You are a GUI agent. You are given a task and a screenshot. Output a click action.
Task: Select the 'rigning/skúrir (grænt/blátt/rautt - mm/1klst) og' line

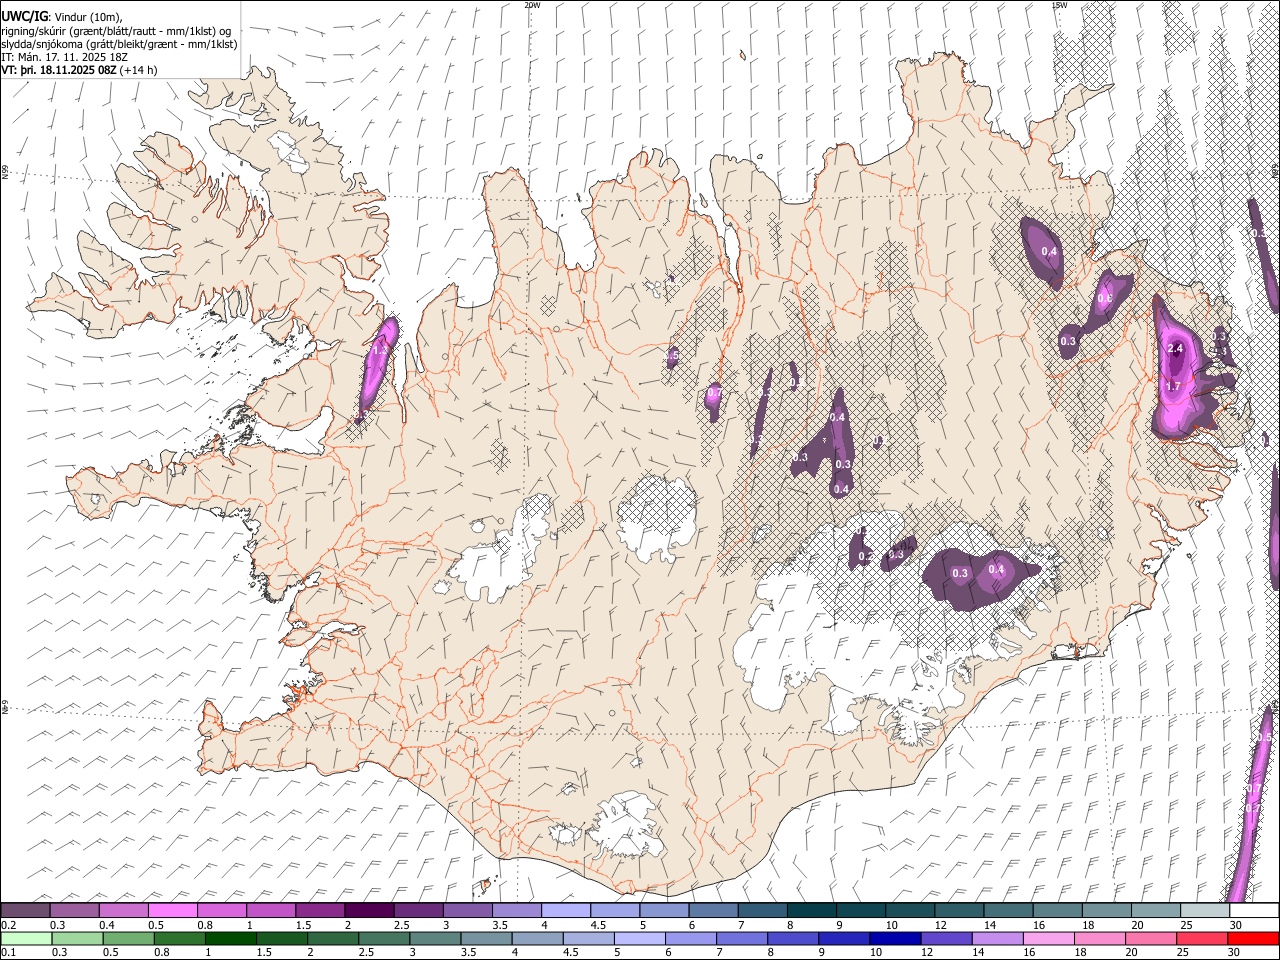pyautogui.click(x=116, y=30)
